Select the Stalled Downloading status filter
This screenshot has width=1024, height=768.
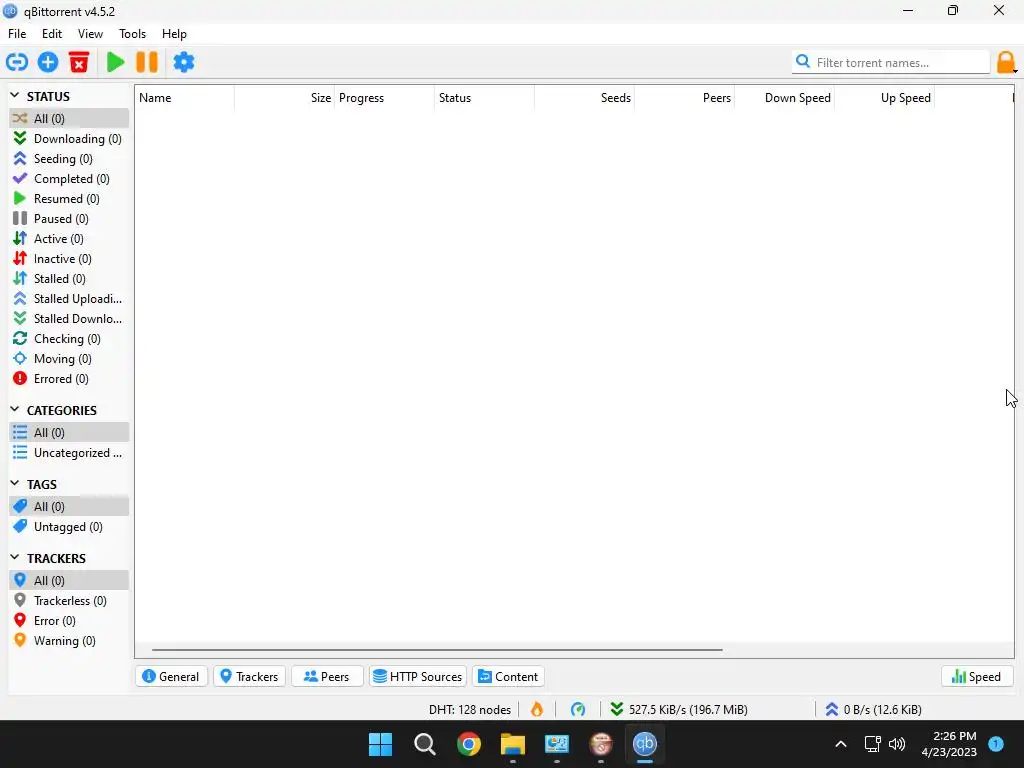pos(69,319)
